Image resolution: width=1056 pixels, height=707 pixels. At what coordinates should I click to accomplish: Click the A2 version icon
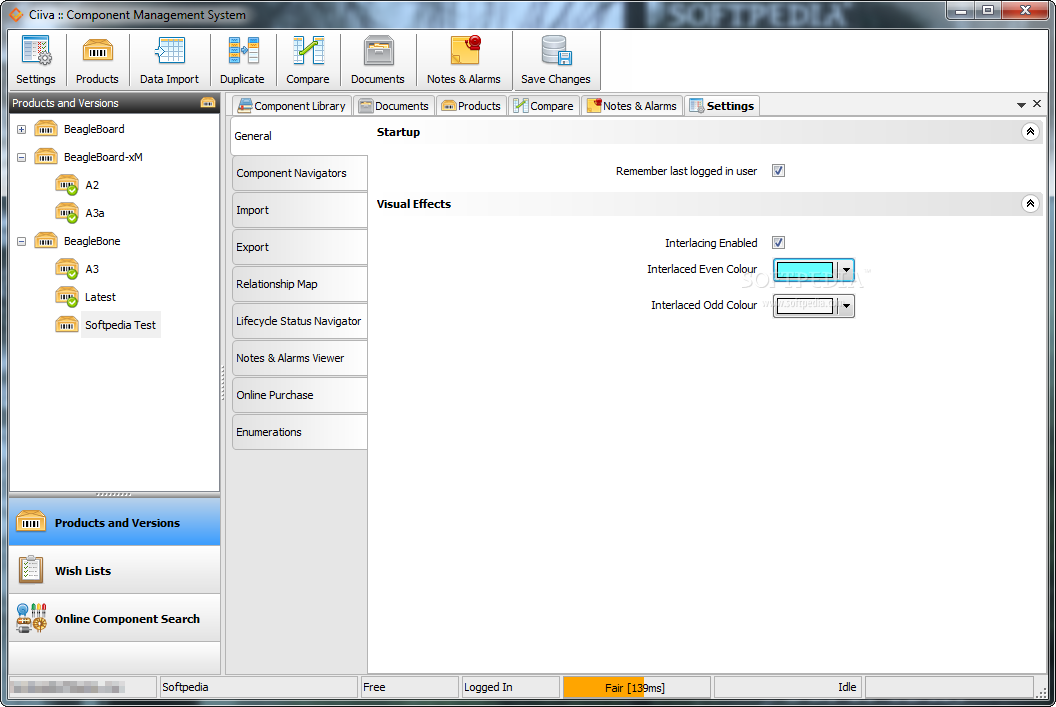(67, 185)
